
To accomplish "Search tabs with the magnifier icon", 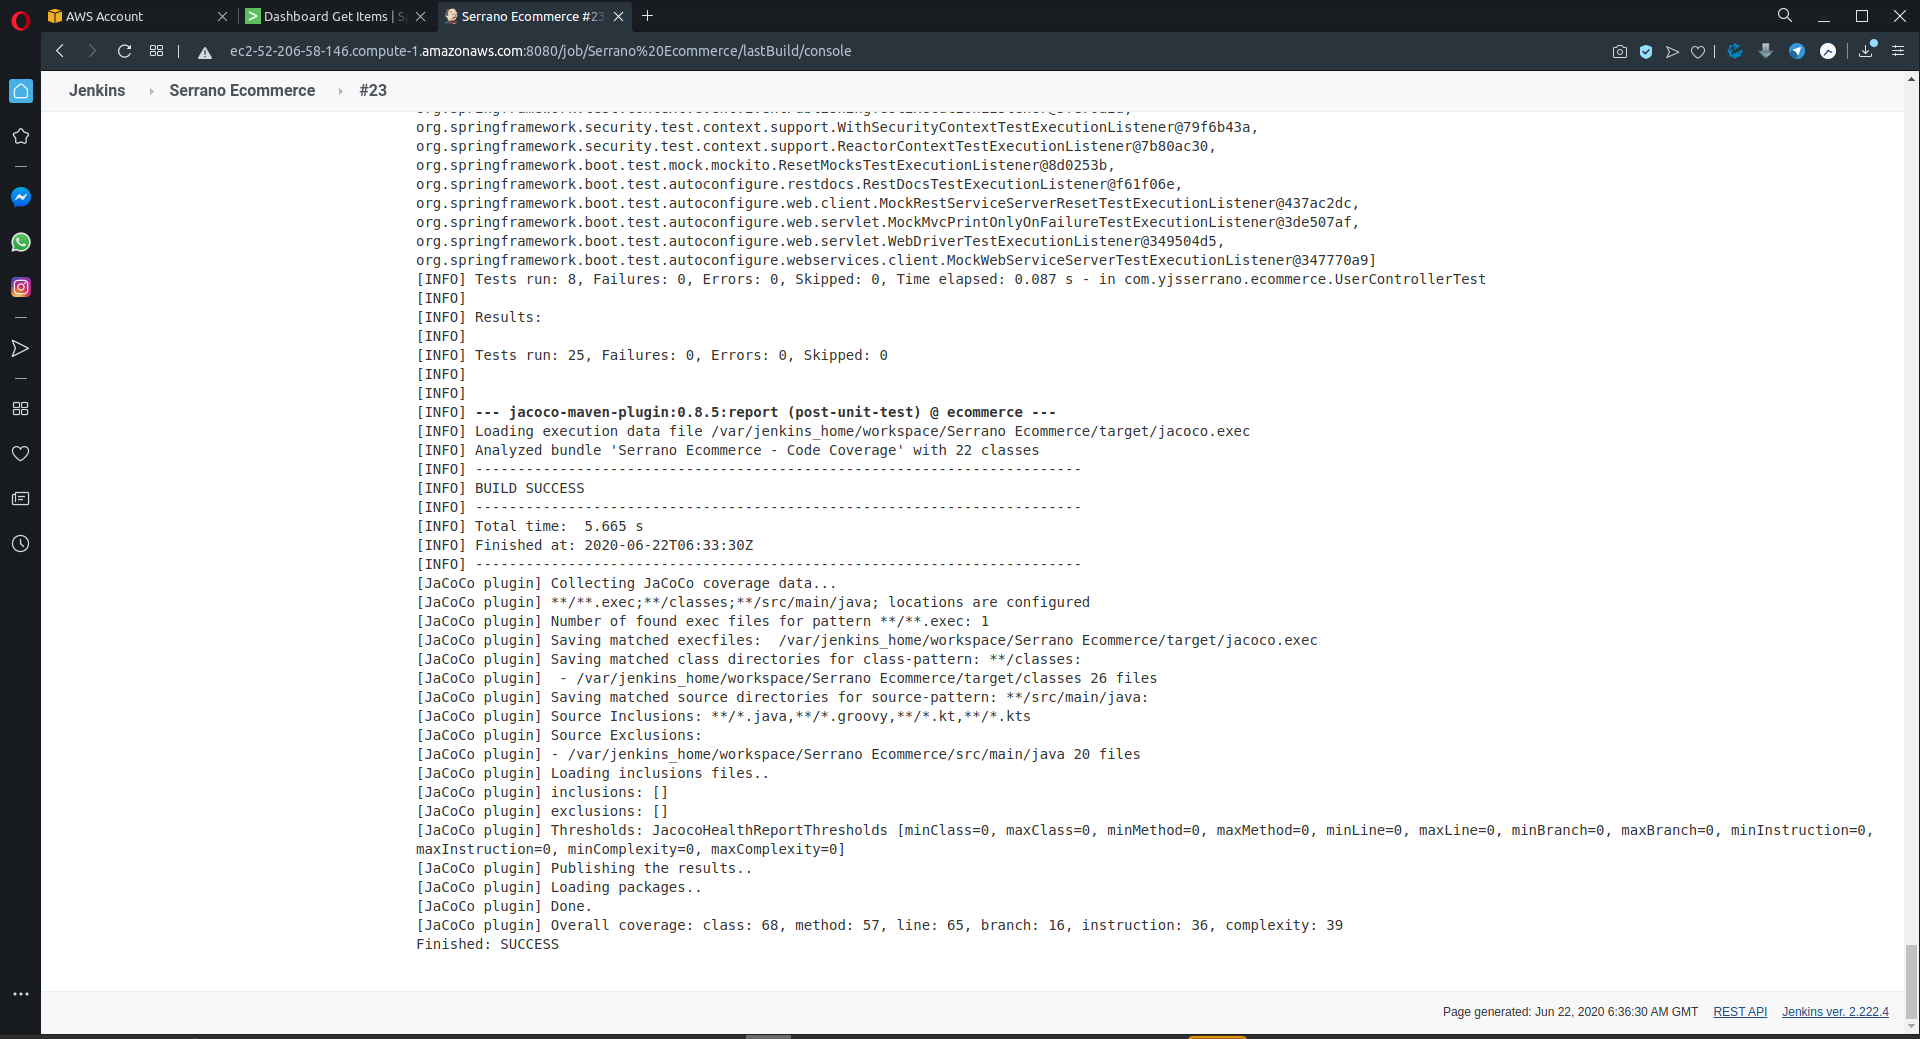I will (1785, 16).
